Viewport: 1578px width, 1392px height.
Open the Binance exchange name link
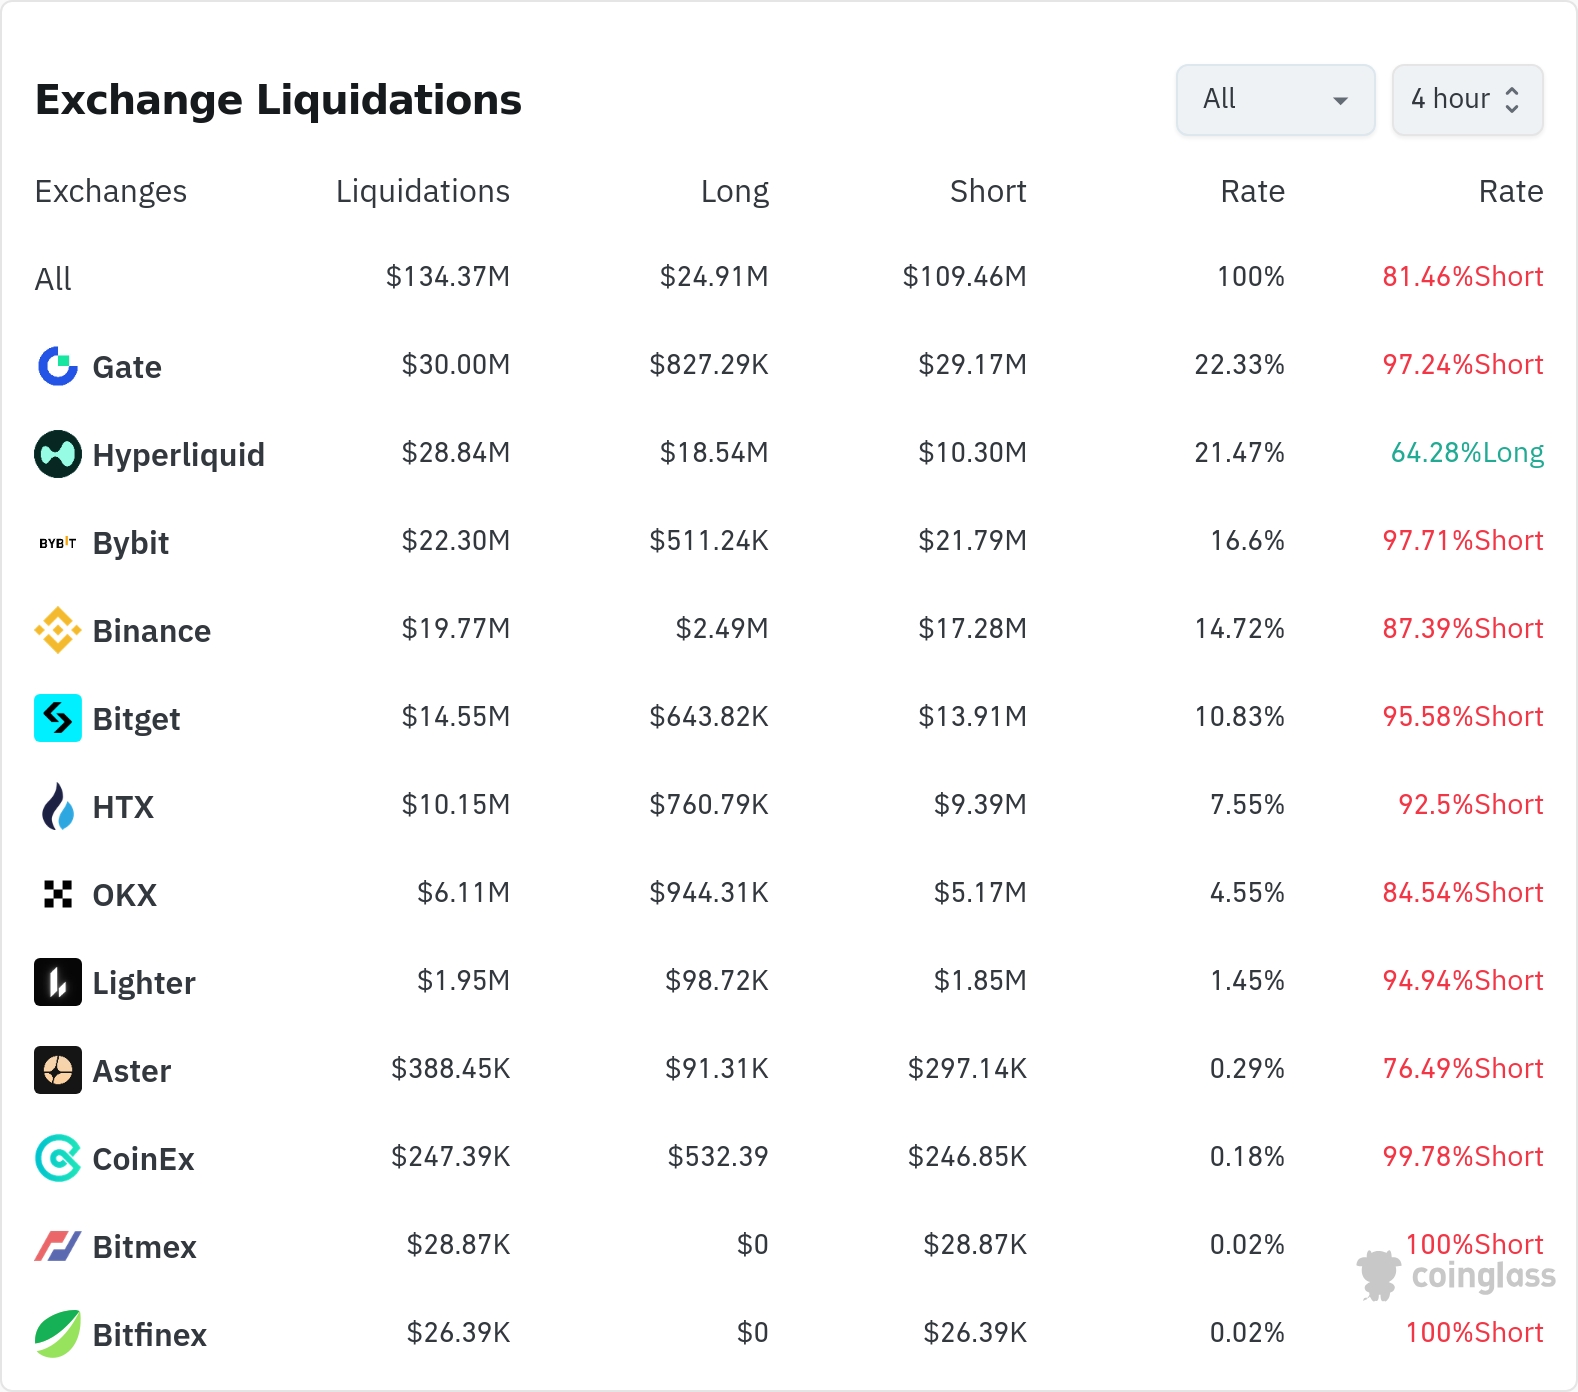coord(151,631)
